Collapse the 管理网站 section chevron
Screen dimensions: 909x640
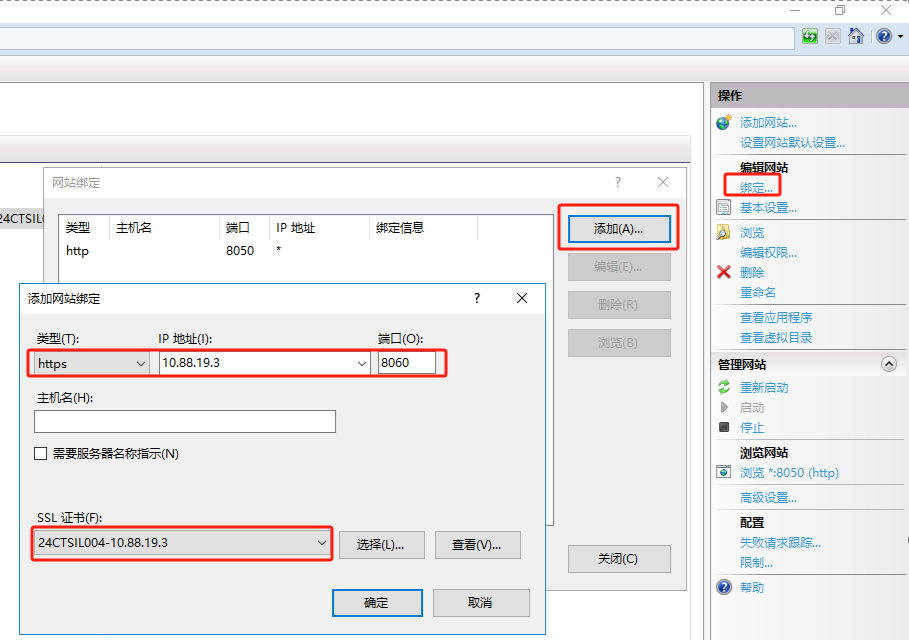(888, 364)
